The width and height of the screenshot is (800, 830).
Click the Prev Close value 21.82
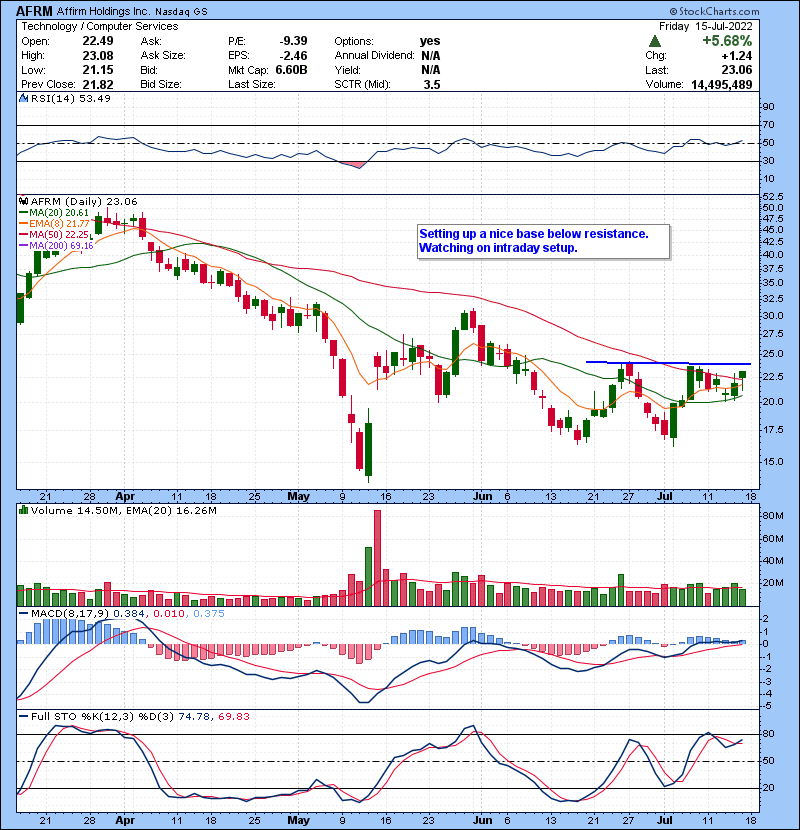coord(97,84)
